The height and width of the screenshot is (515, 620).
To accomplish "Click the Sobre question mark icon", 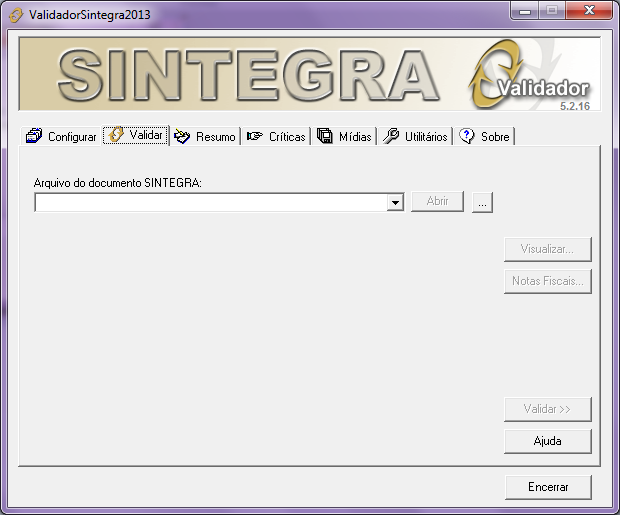I will point(467,136).
